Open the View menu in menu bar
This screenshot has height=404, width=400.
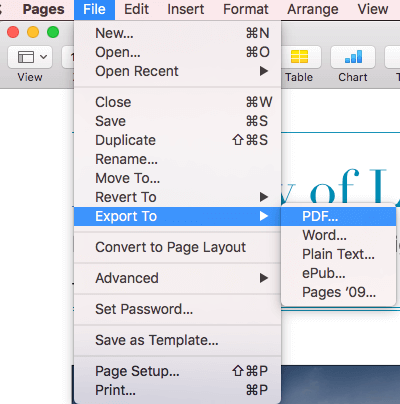[x=373, y=9]
